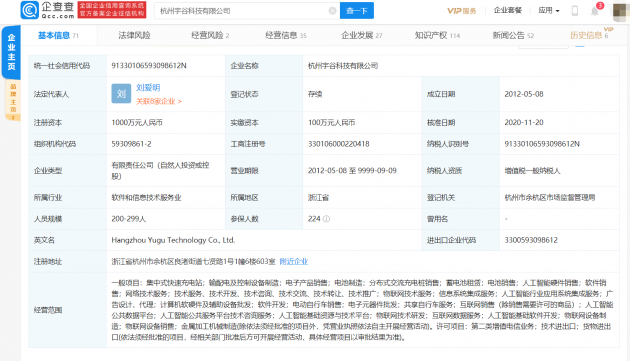Click the 刘 avatar of legal representative

coord(121,94)
